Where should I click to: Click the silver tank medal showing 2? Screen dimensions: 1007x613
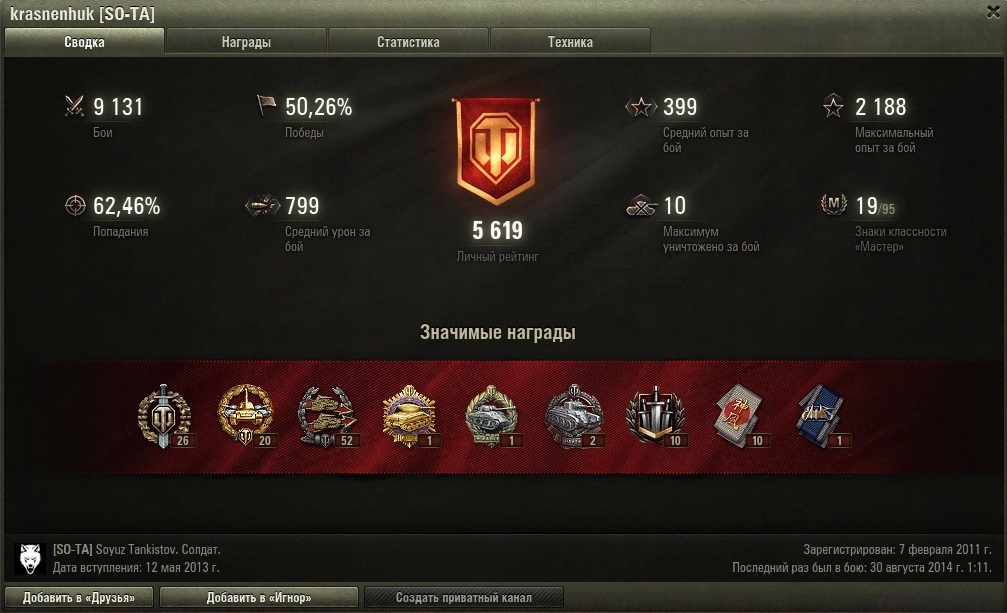pyautogui.click(x=574, y=416)
